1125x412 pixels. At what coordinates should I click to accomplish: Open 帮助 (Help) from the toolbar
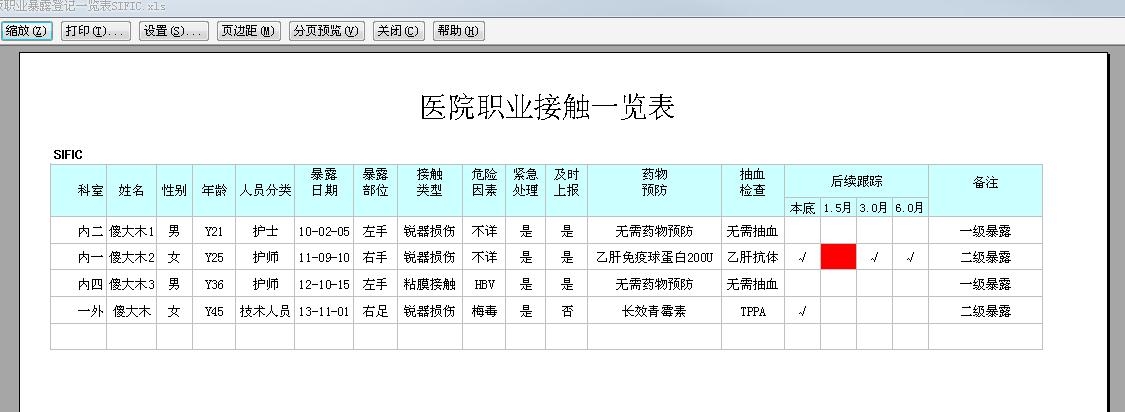click(x=459, y=31)
